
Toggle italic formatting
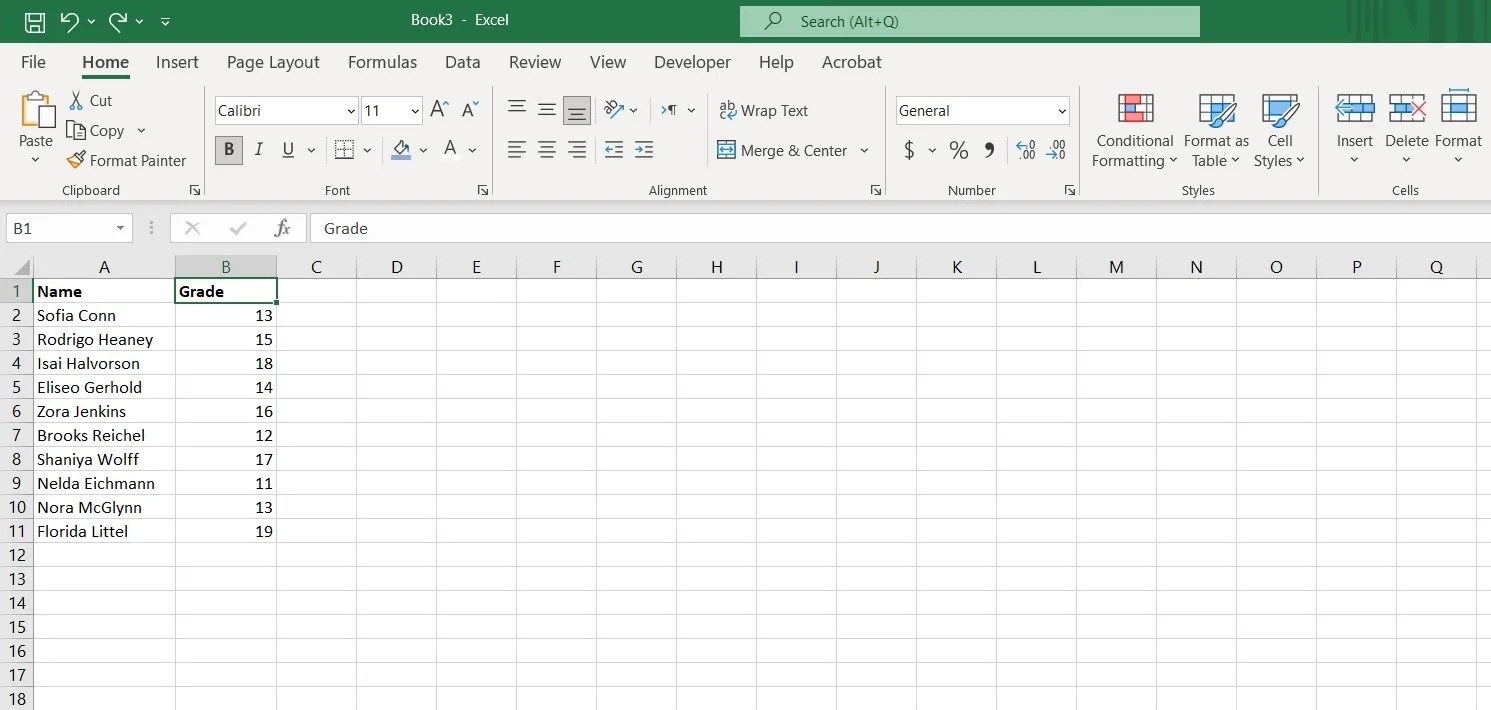tap(258, 149)
